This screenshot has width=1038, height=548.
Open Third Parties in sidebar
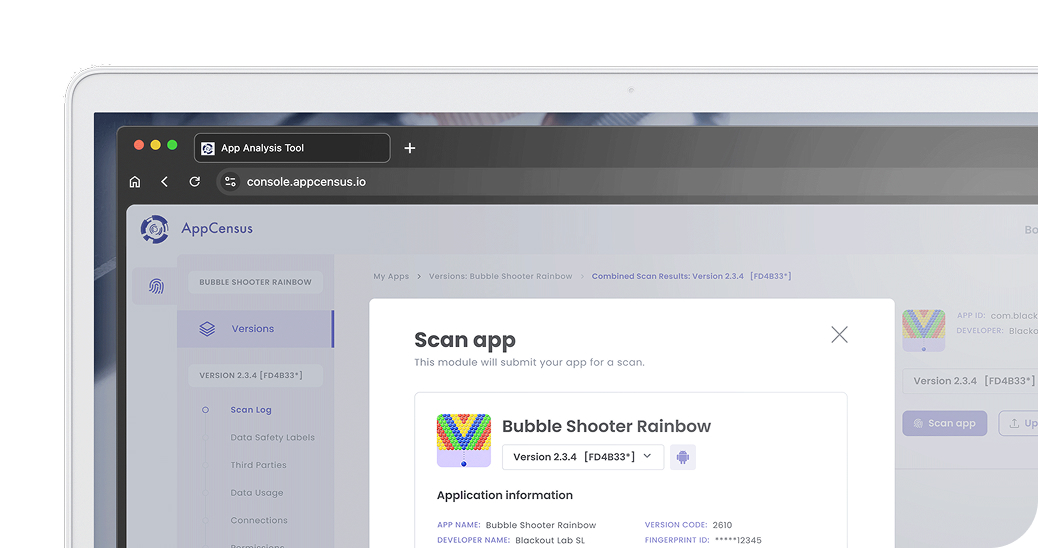click(x=258, y=465)
